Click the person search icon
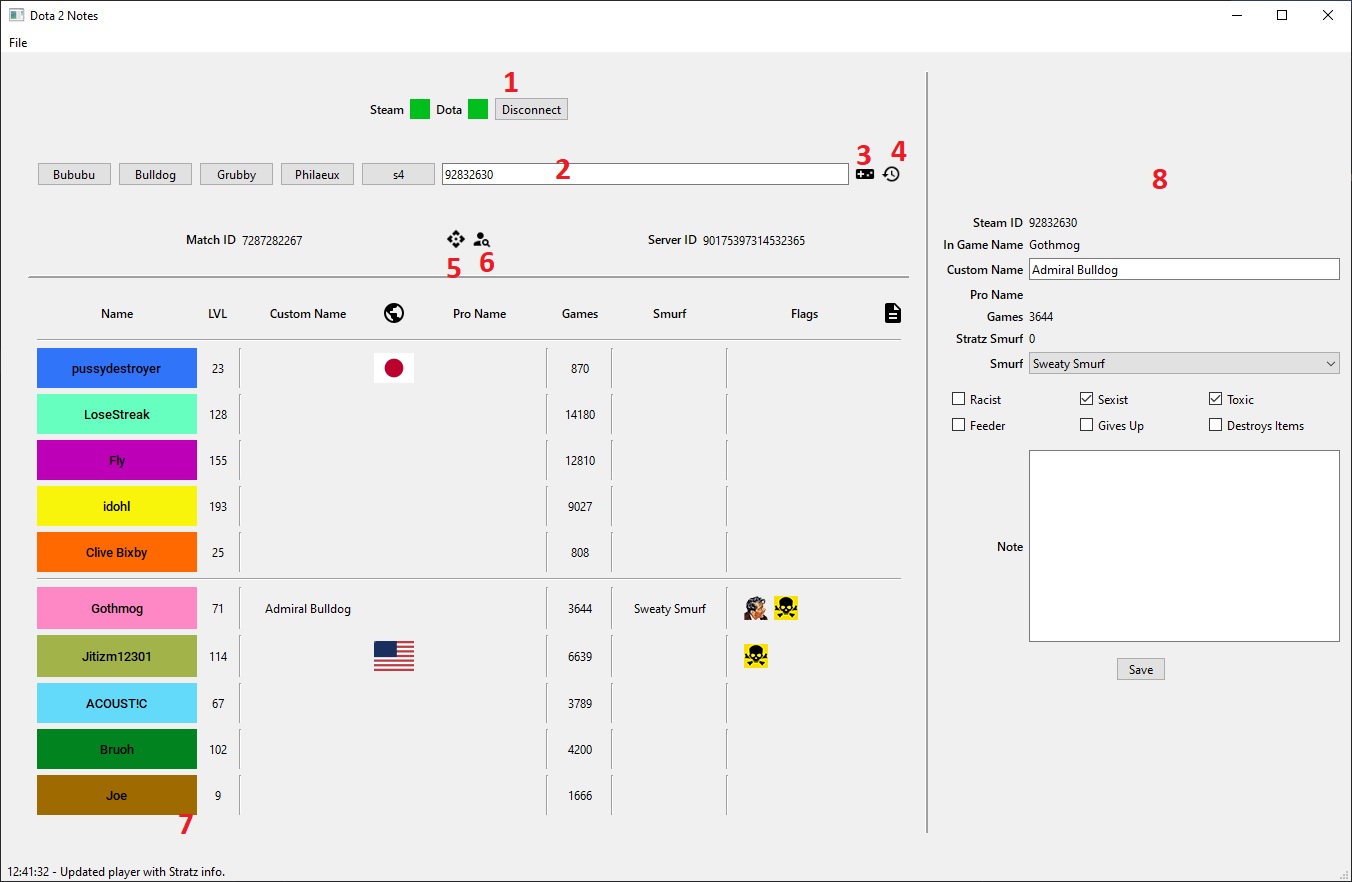This screenshot has width=1352, height=882. click(x=482, y=240)
